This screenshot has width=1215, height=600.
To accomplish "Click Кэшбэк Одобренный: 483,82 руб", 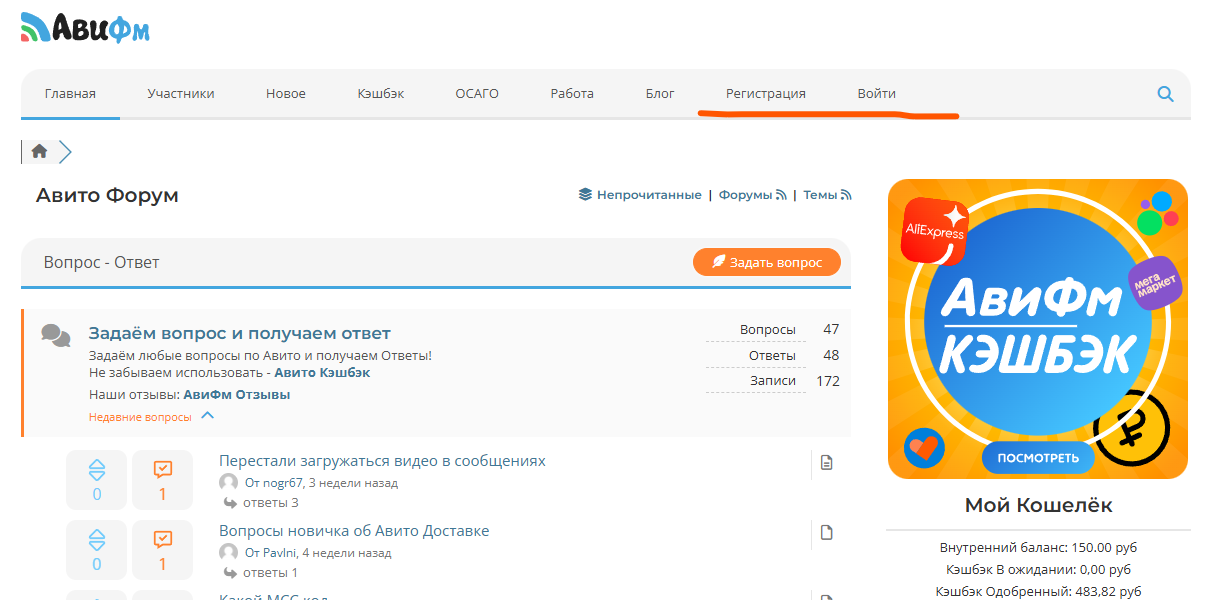I will [x=1038, y=592].
